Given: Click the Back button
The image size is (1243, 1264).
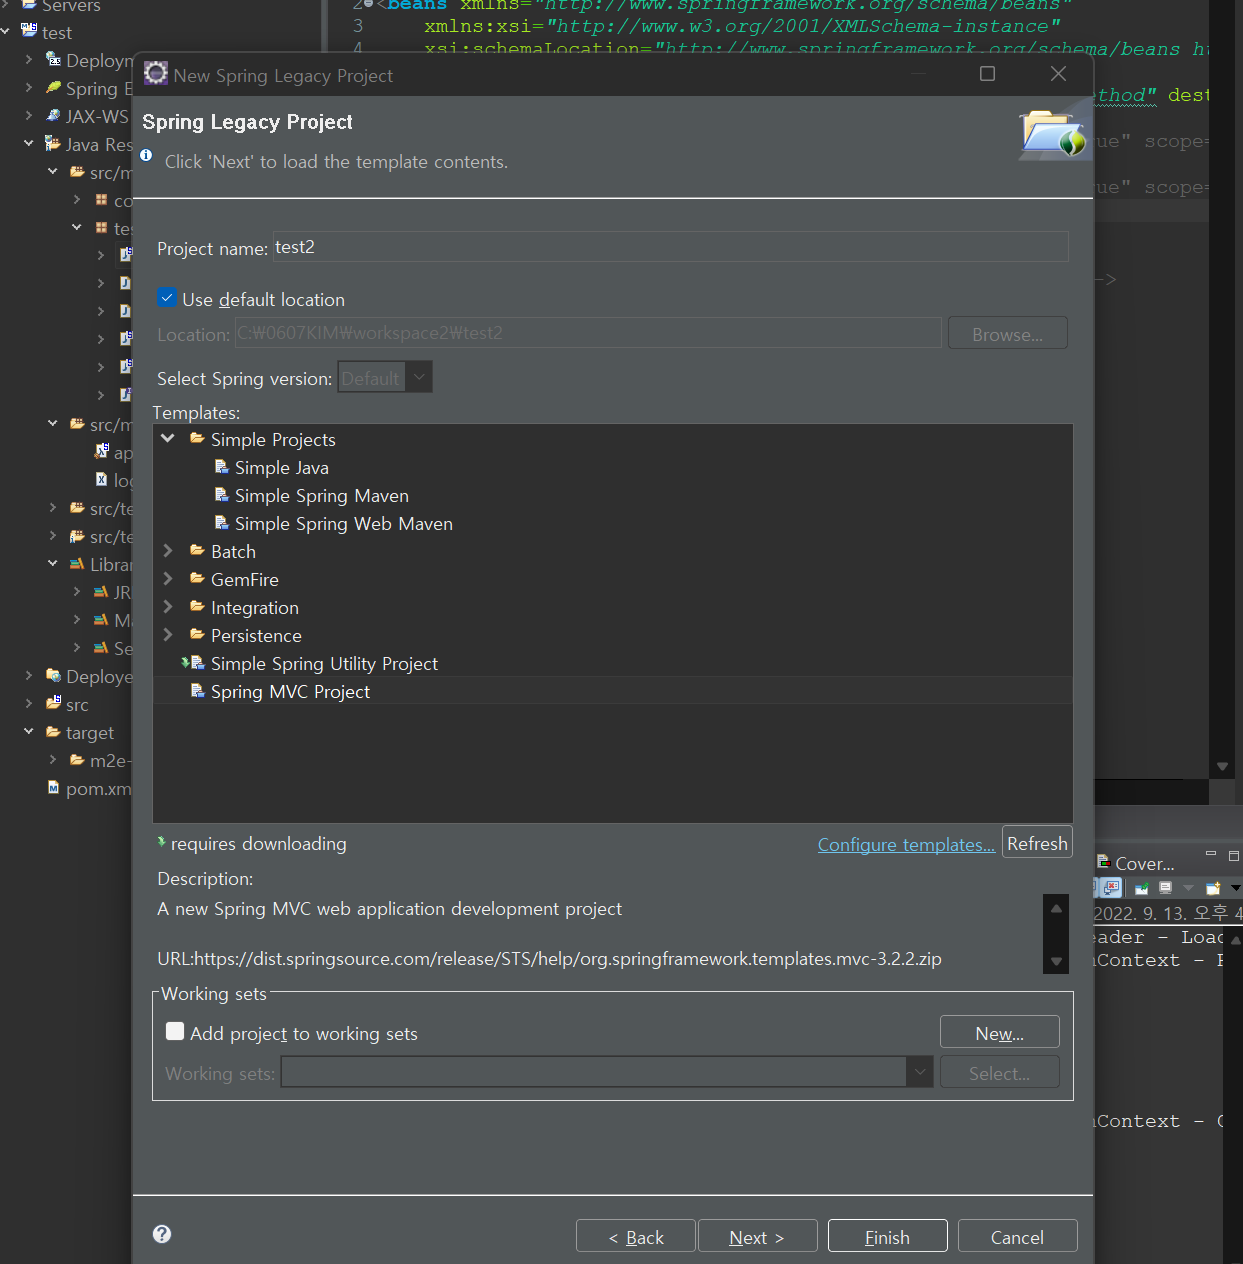Looking at the screenshot, I should 636,1236.
